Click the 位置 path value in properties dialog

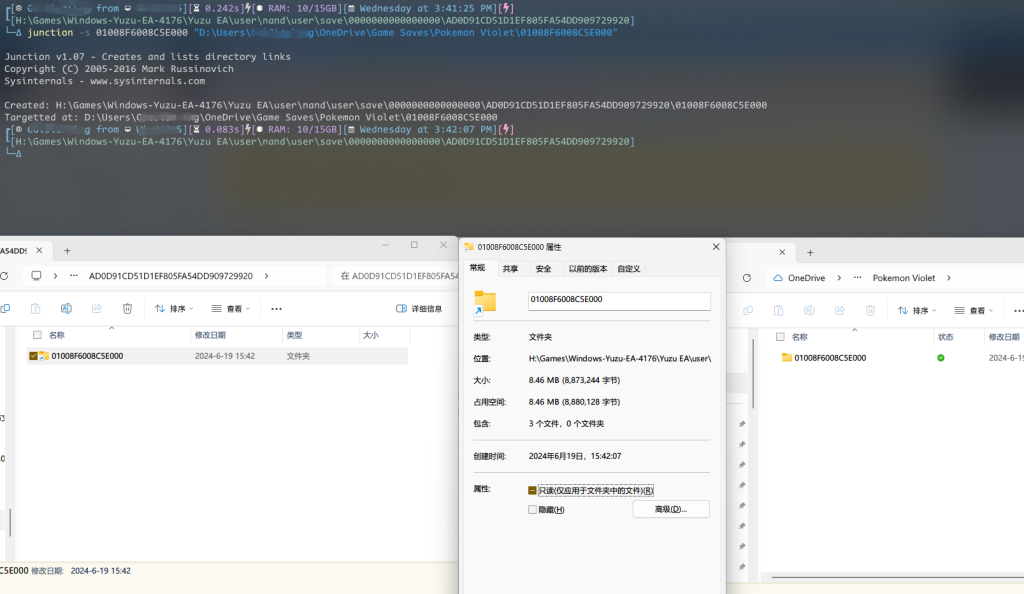point(620,358)
